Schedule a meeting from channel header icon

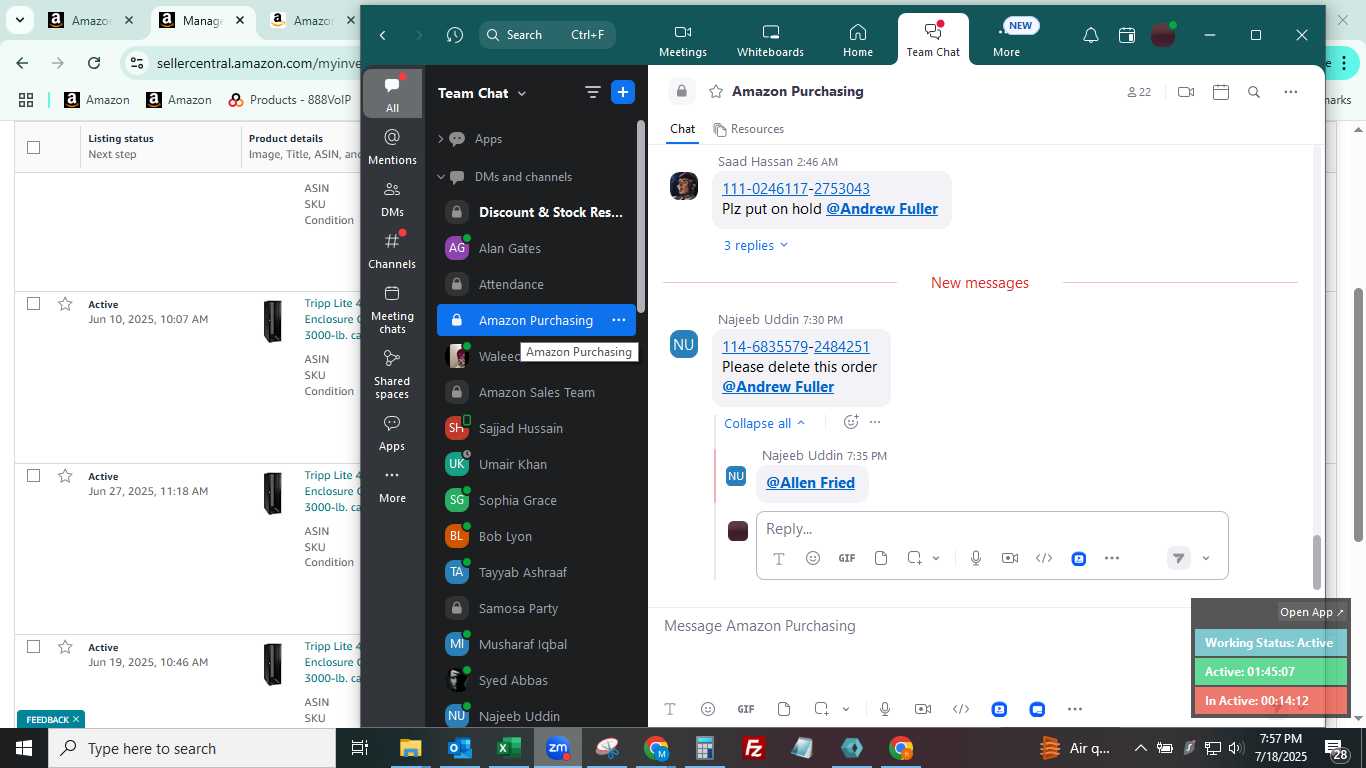[x=1220, y=92]
